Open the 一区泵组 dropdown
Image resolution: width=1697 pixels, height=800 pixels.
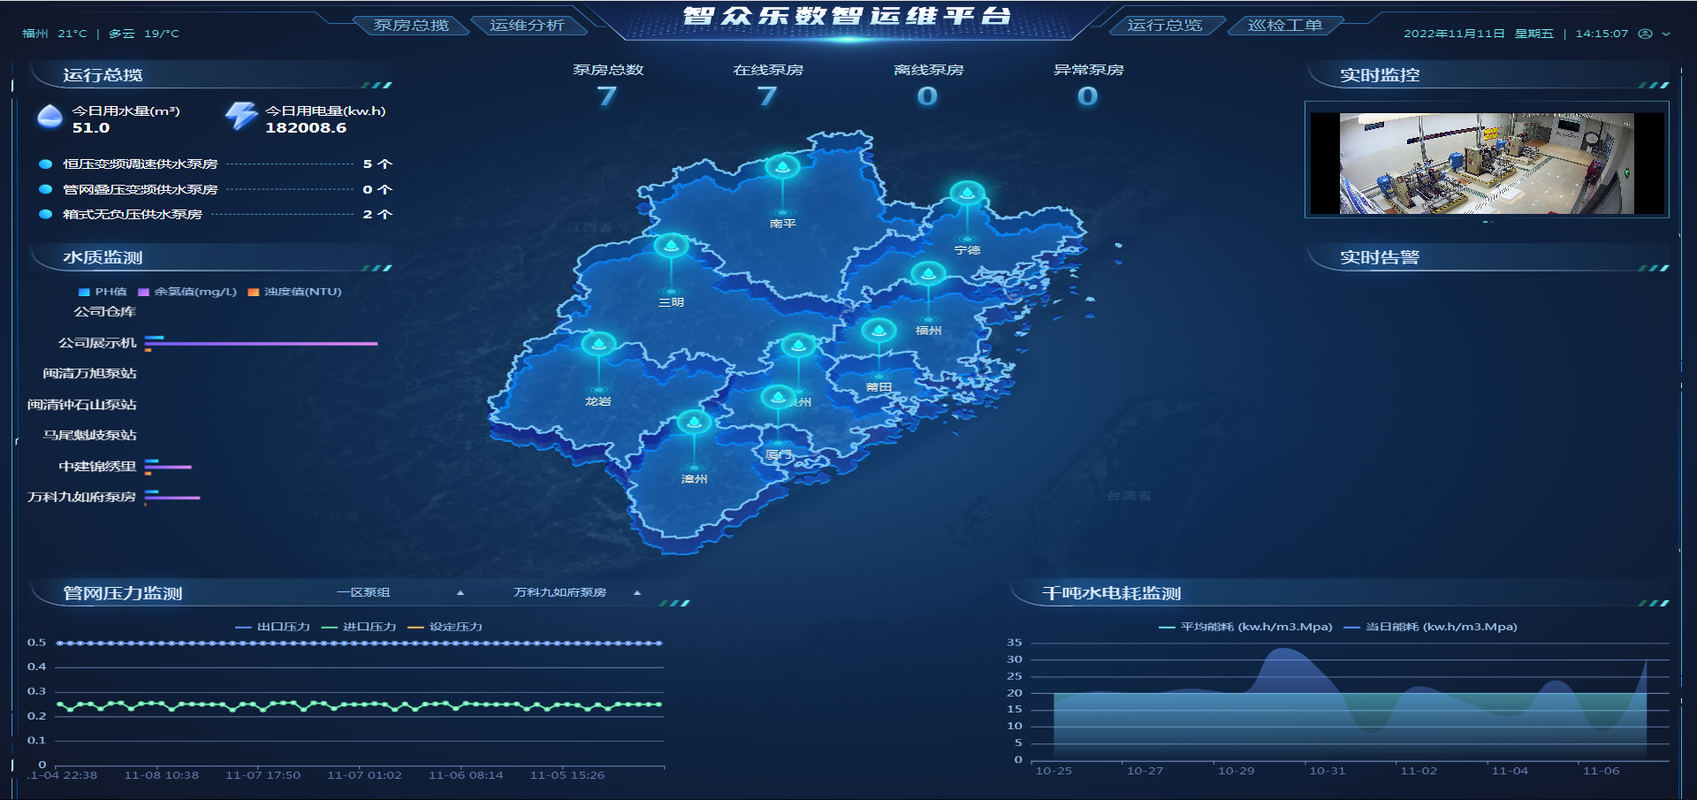coord(400,593)
